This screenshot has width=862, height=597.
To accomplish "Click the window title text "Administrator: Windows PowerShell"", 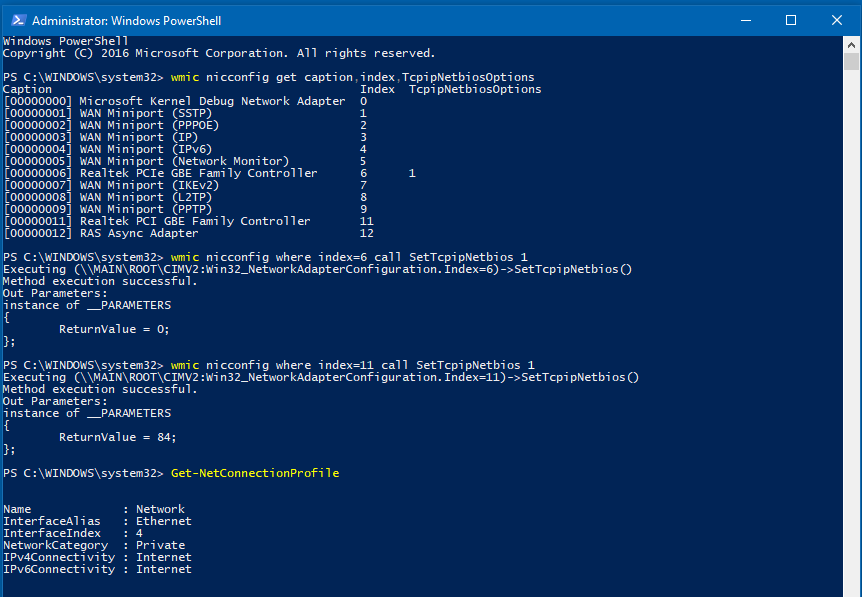I will click(x=127, y=20).
